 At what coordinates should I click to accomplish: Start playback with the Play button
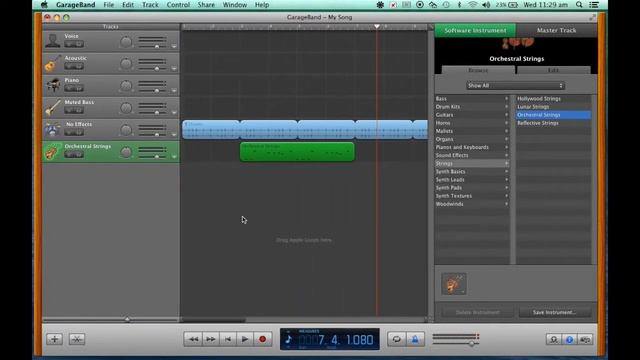(245, 339)
